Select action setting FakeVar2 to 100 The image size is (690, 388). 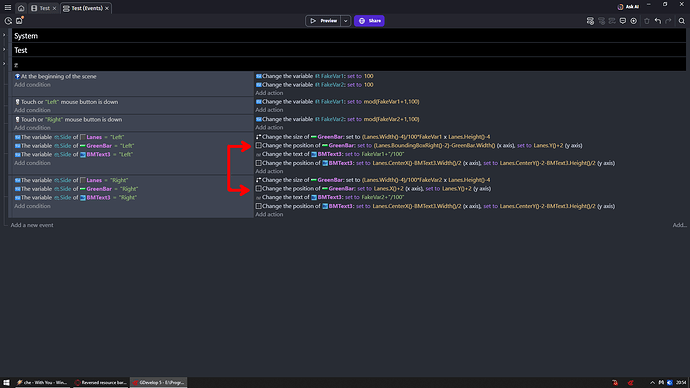click(x=315, y=84)
